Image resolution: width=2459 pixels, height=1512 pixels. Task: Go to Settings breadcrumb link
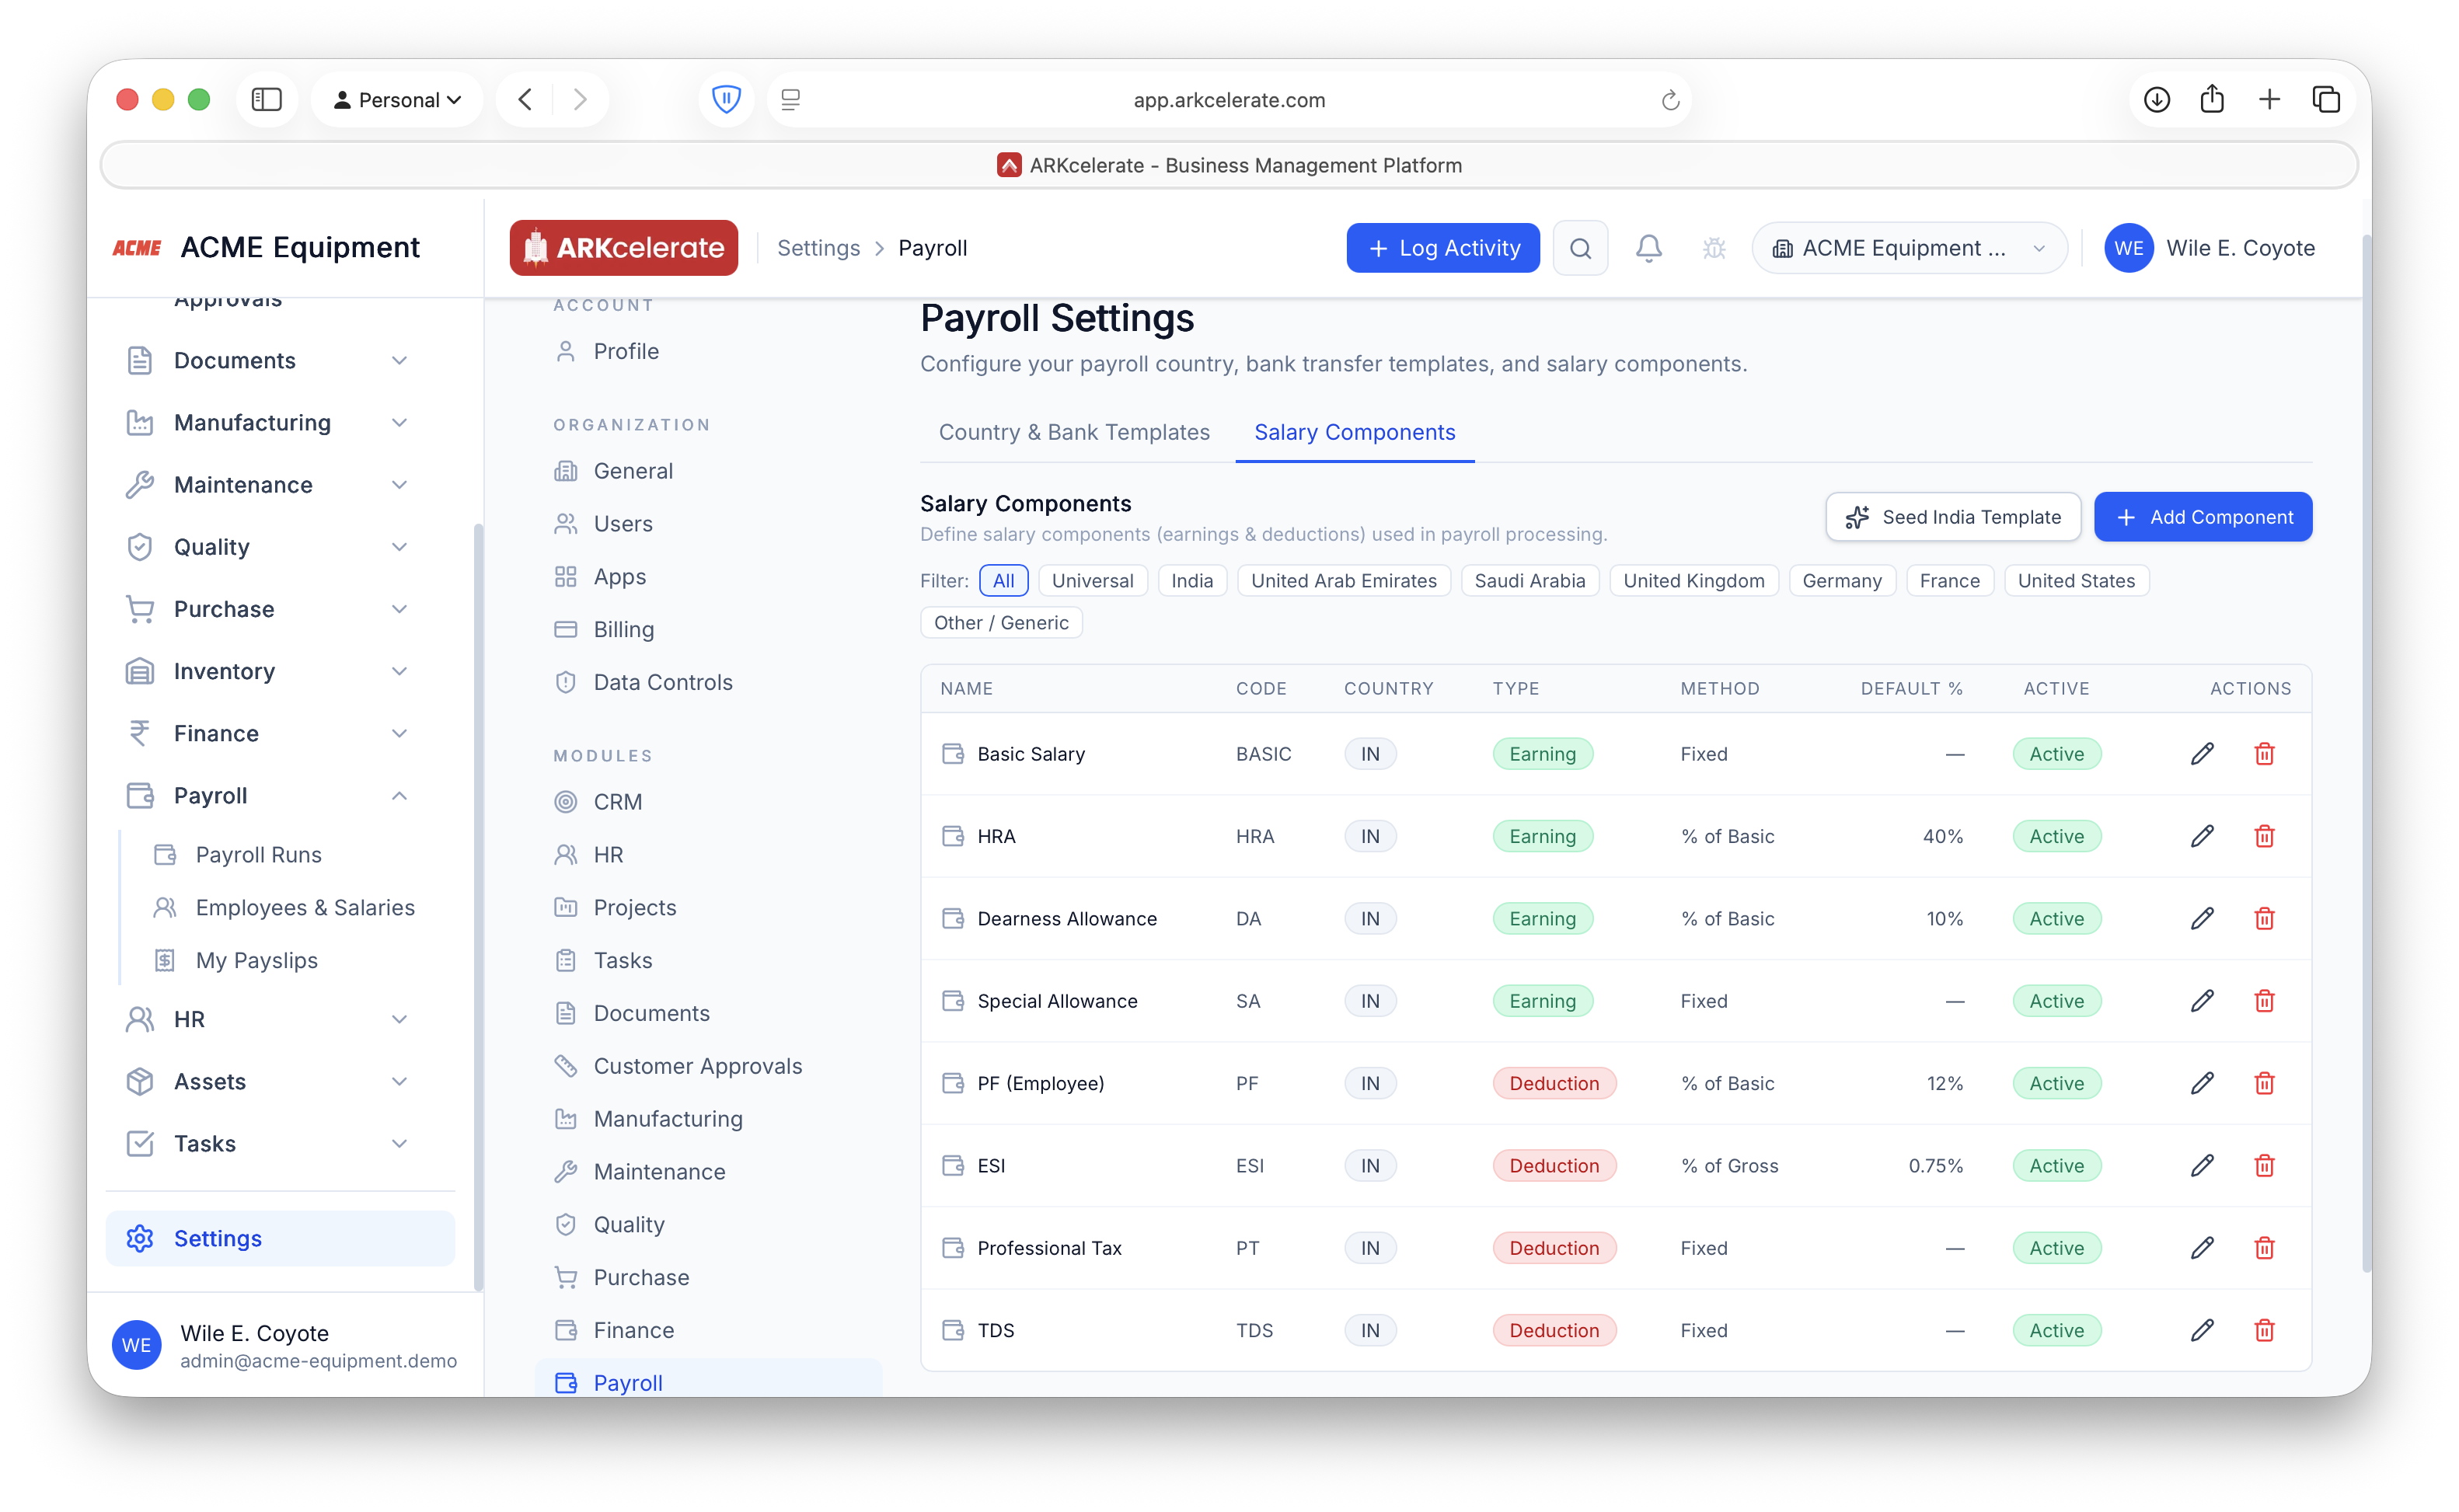[x=818, y=248]
